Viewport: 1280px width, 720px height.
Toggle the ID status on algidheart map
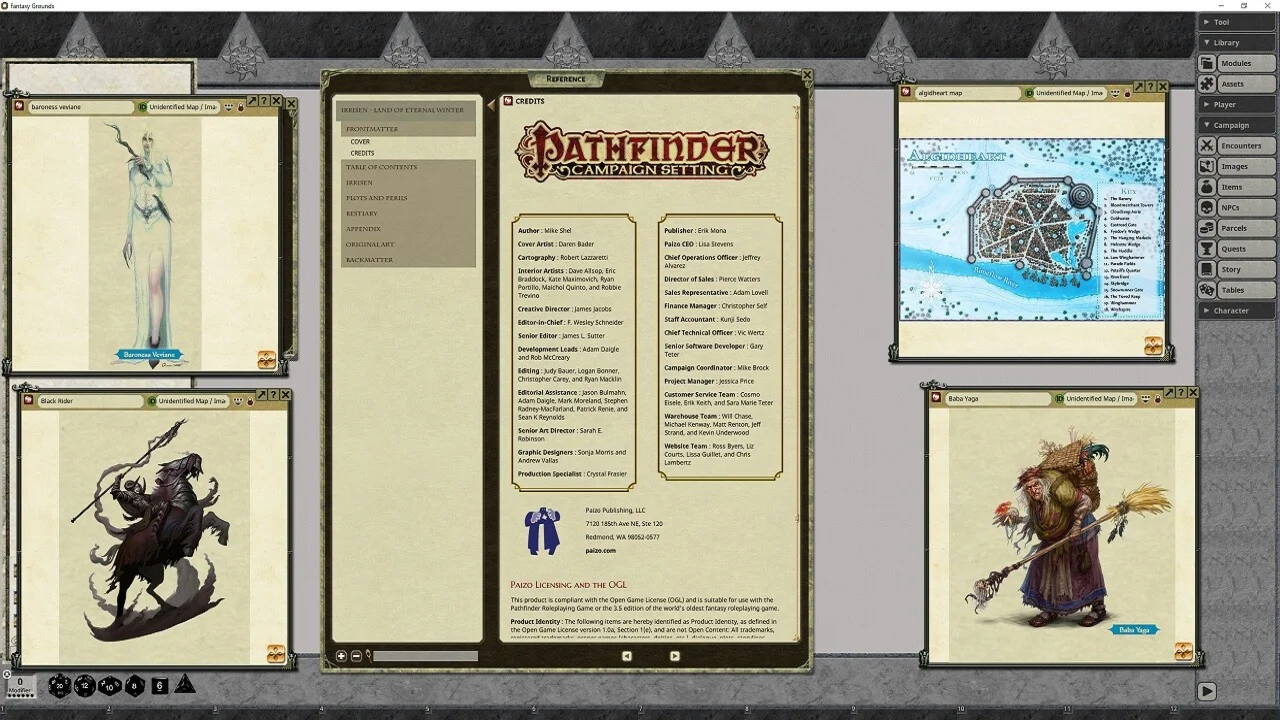point(1030,93)
